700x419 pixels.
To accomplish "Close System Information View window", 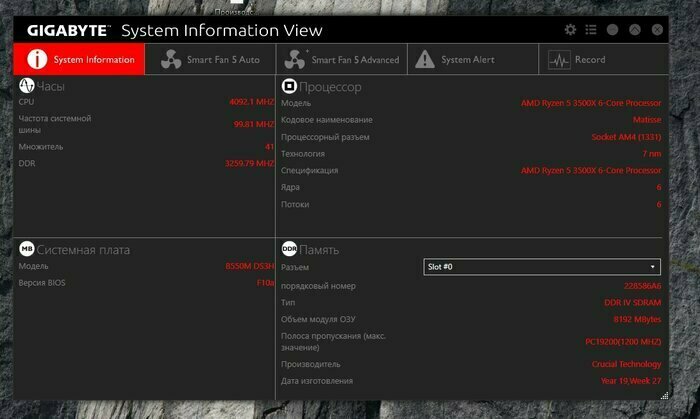I will point(657,29).
